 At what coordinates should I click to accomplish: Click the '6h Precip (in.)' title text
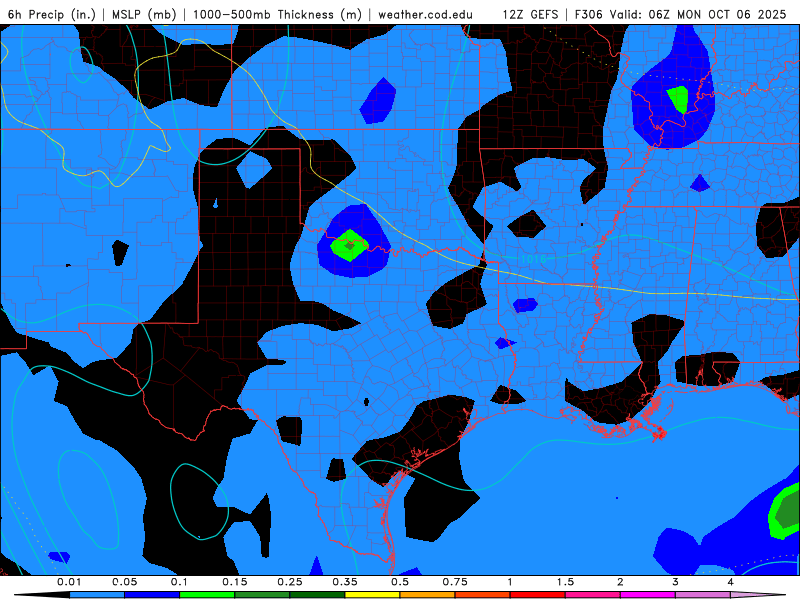pyautogui.click(x=52, y=14)
